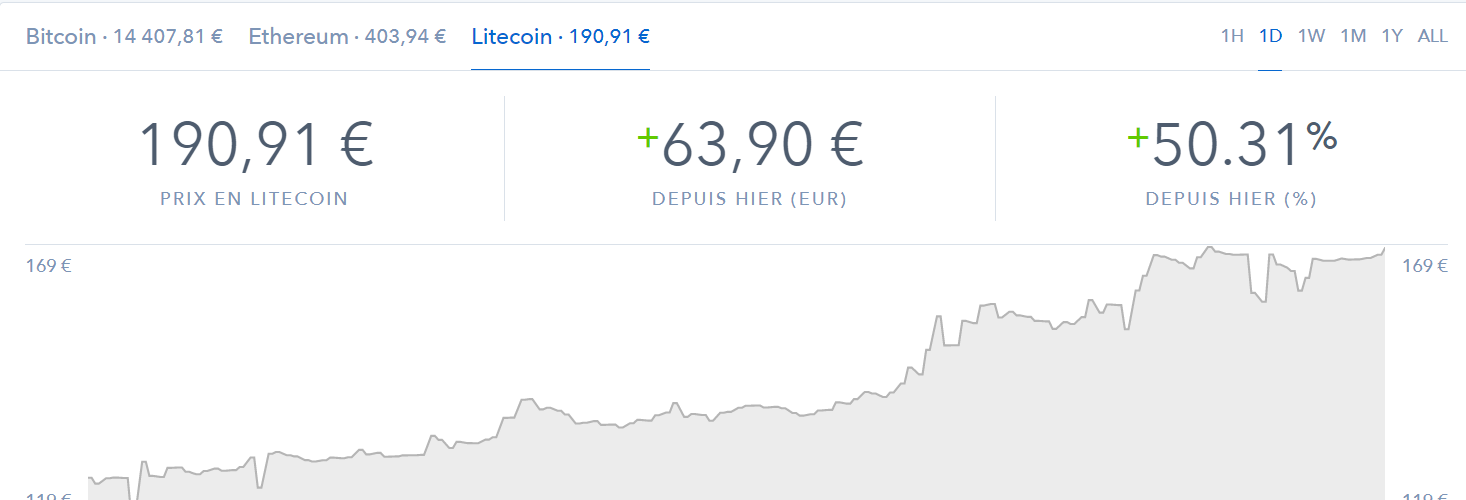Click the DEPUIS HIER (%) label
Image resolution: width=1466 pixels, height=500 pixels.
point(1231,199)
